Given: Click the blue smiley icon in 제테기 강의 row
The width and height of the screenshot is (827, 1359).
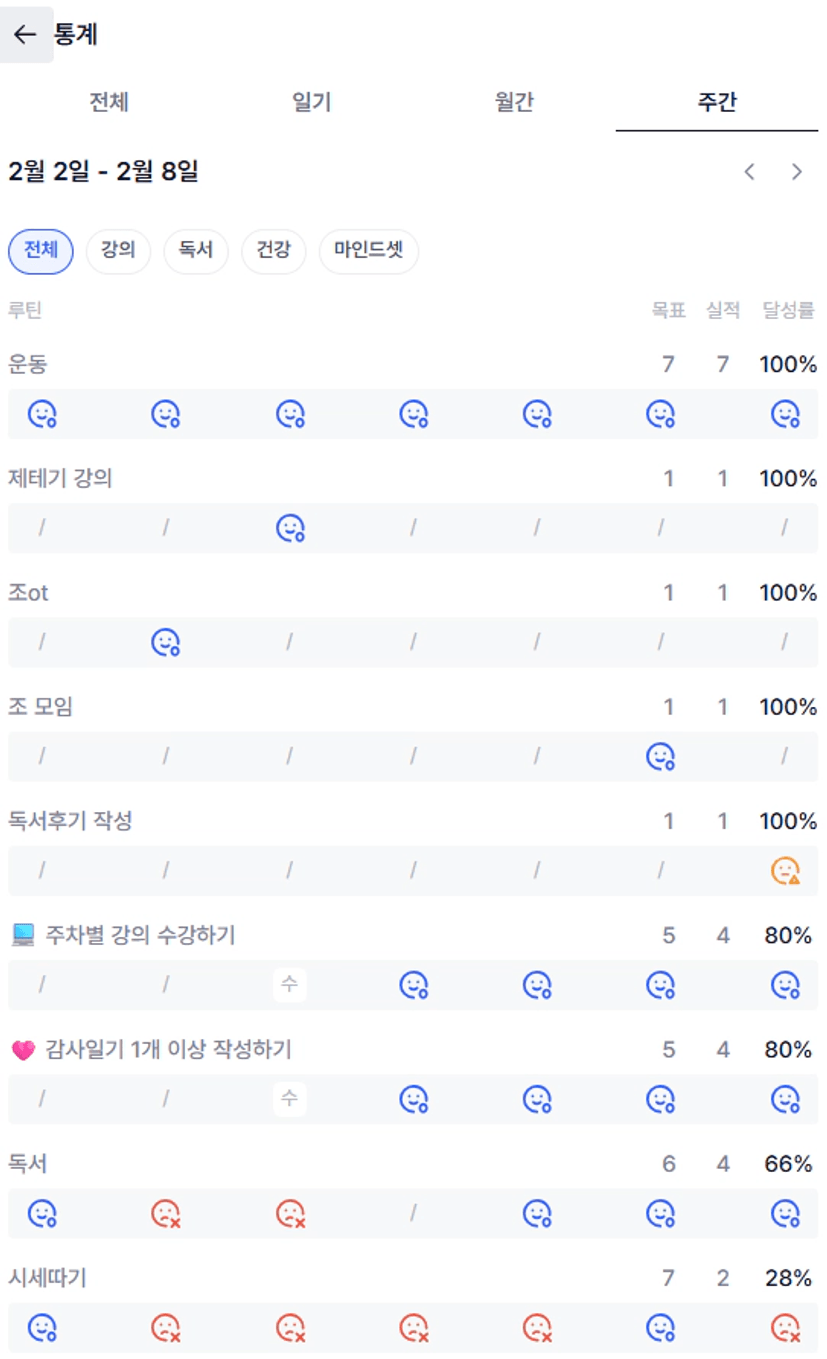Looking at the screenshot, I should [x=290, y=528].
